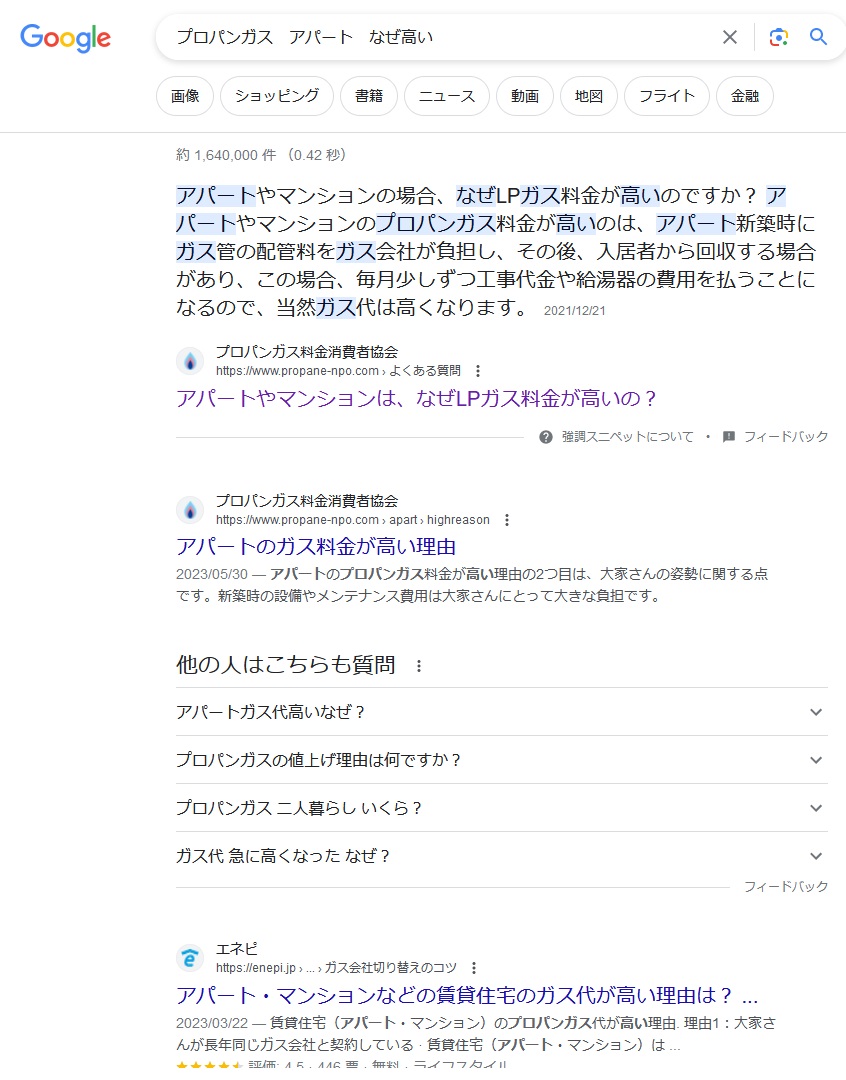Open link アパートのガス料金が高い理由
The width and height of the screenshot is (846, 1080).
click(316, 547)
